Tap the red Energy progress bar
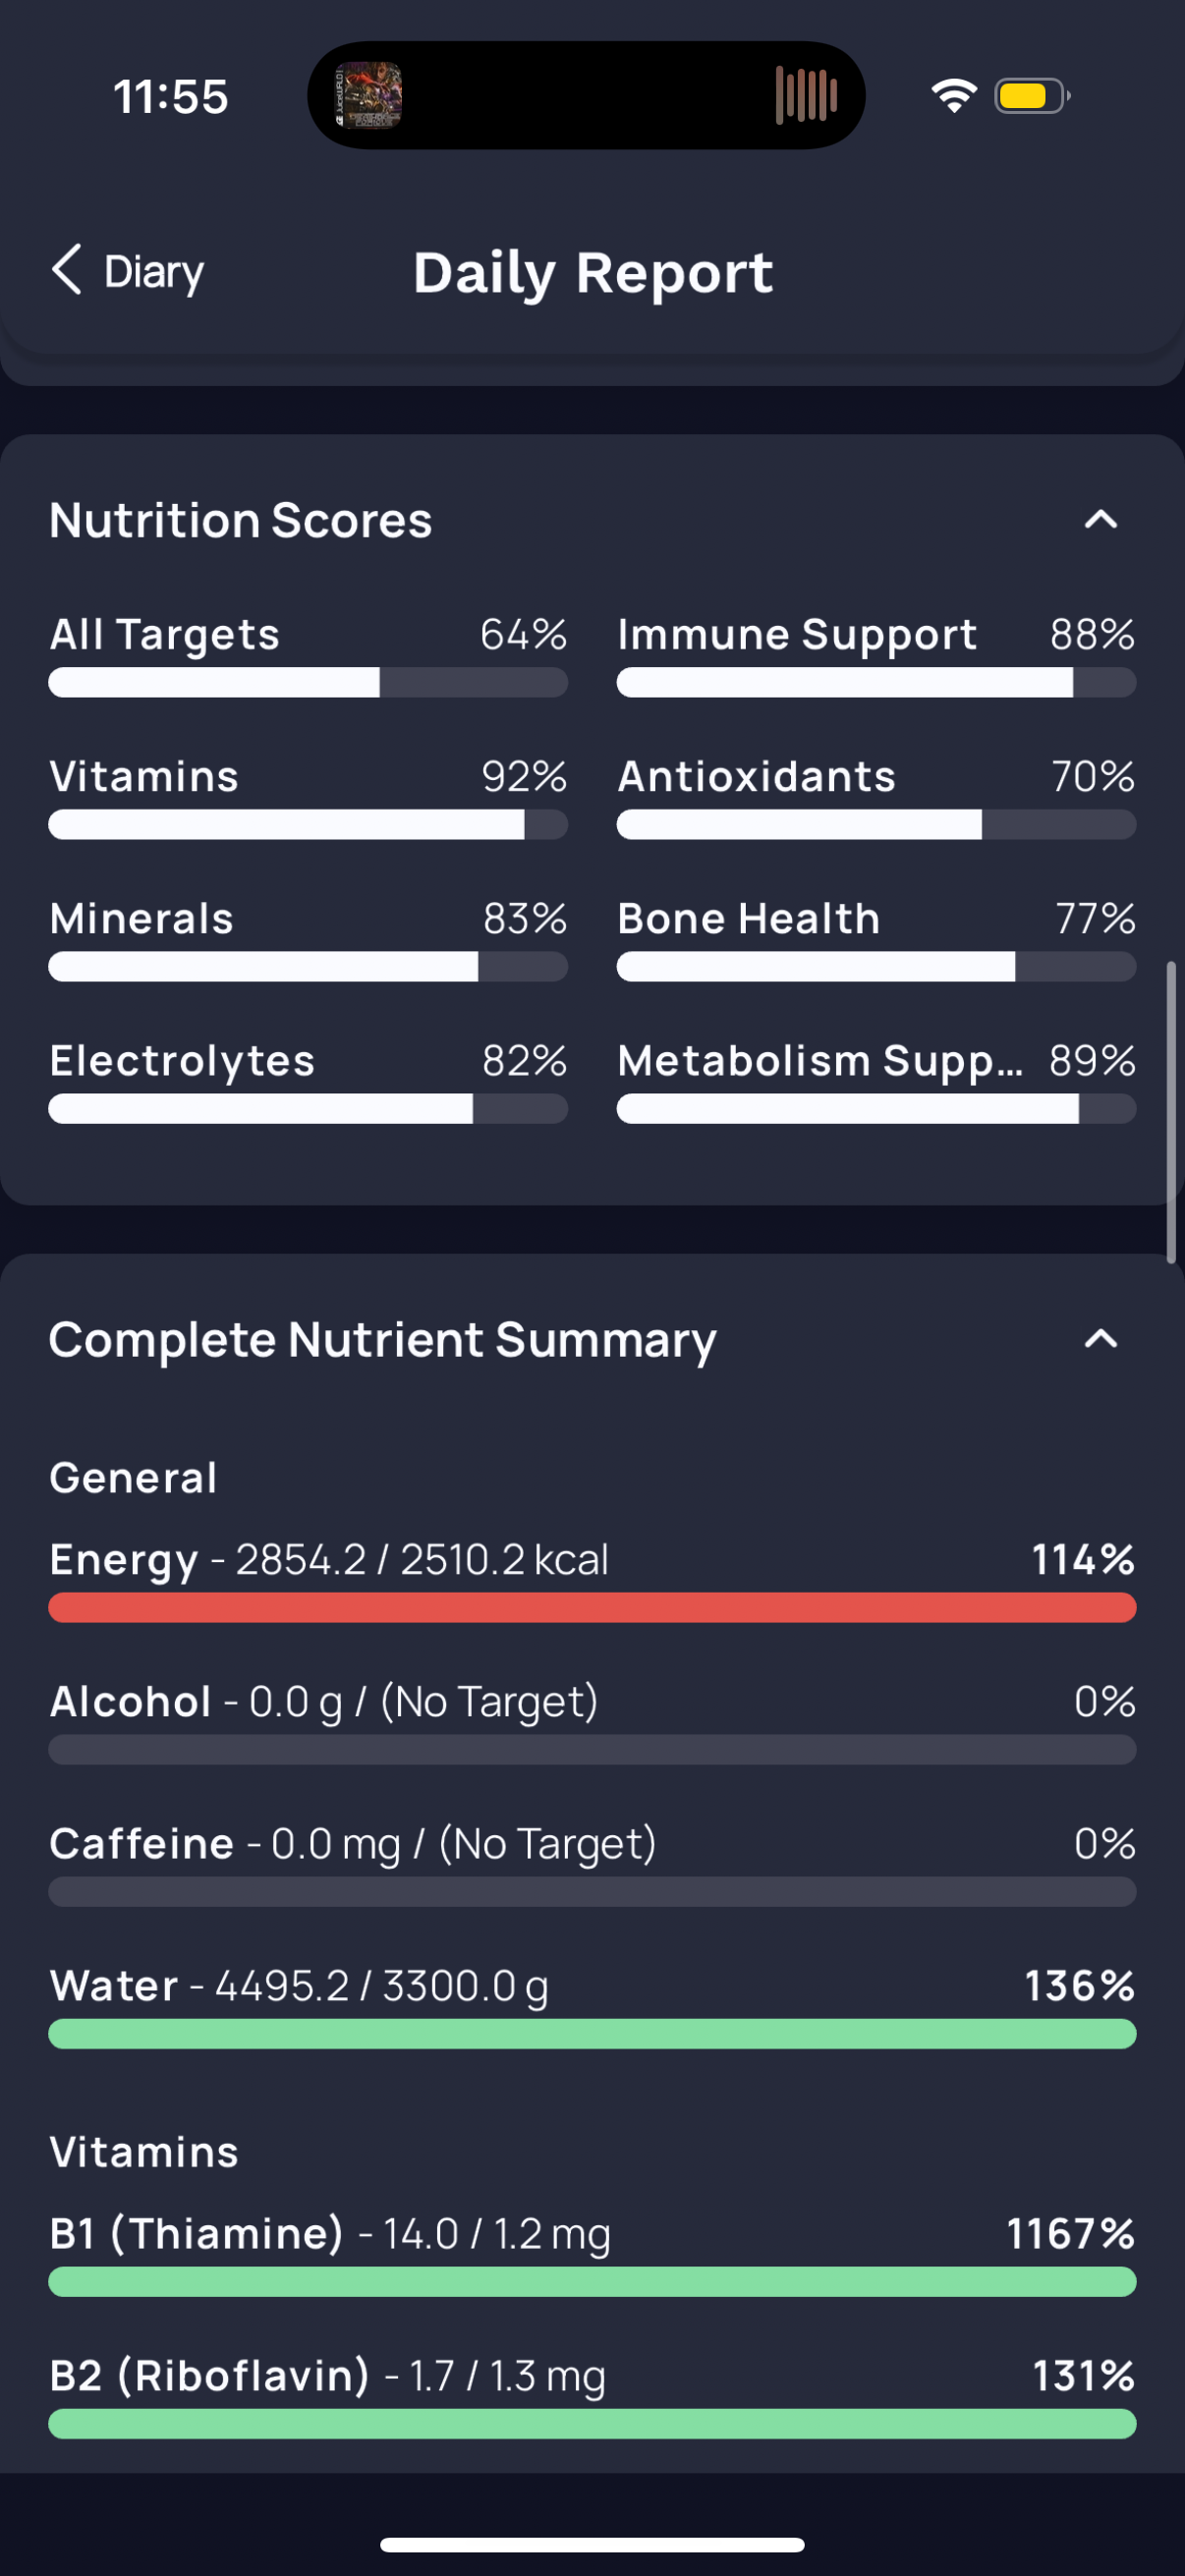The height and width of the screenshot is (2576, 1185). pyautogui.click(x=592, y=1608)
